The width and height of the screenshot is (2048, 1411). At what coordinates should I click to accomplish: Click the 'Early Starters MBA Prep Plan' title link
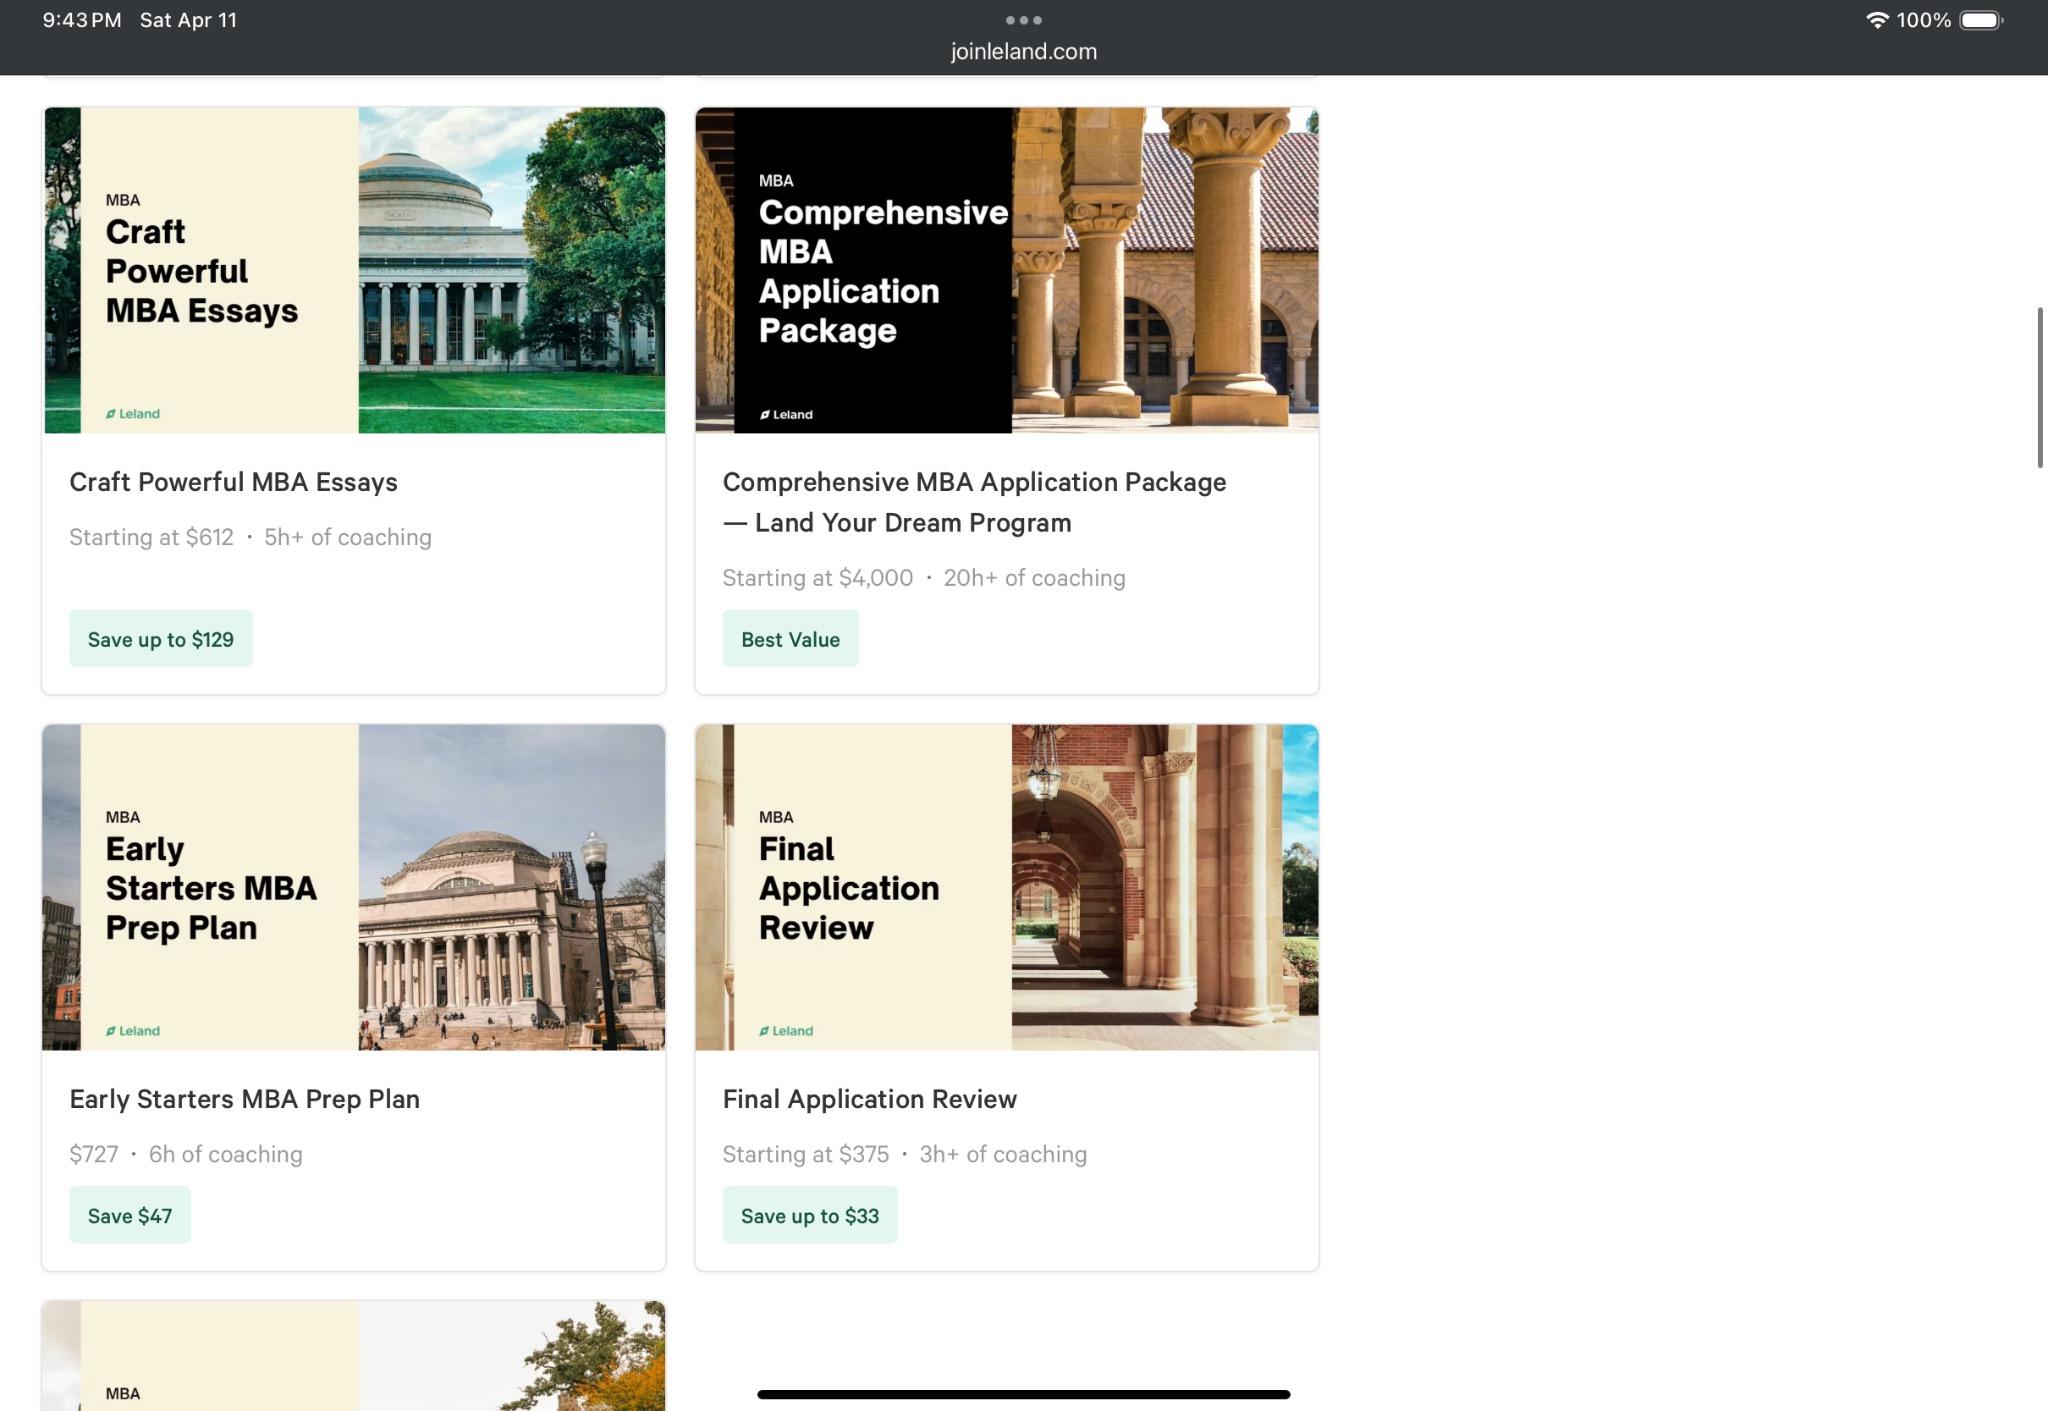244,1099
